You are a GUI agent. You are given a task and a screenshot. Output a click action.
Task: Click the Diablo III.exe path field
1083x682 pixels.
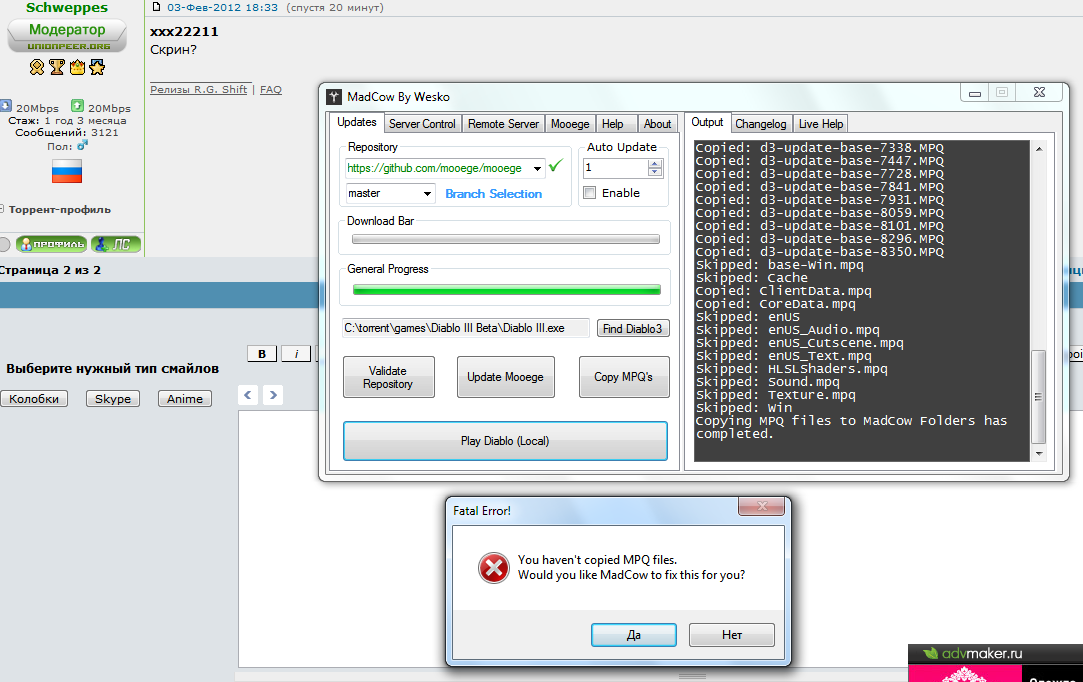pyautogui.click(x=466, y=328)
